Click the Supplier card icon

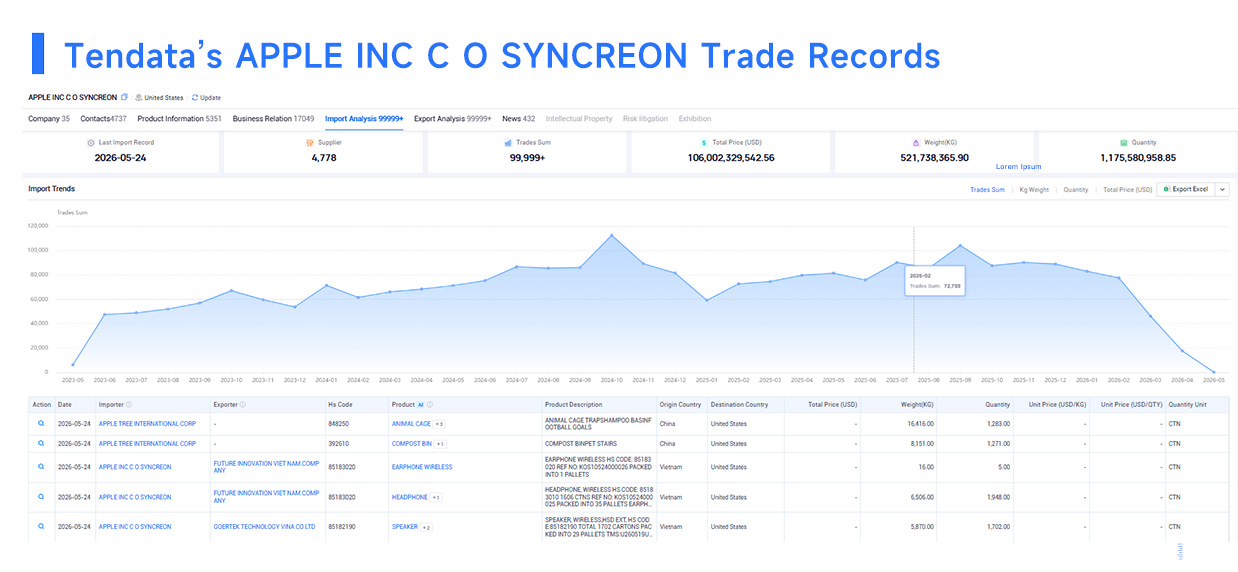[309, 143]
